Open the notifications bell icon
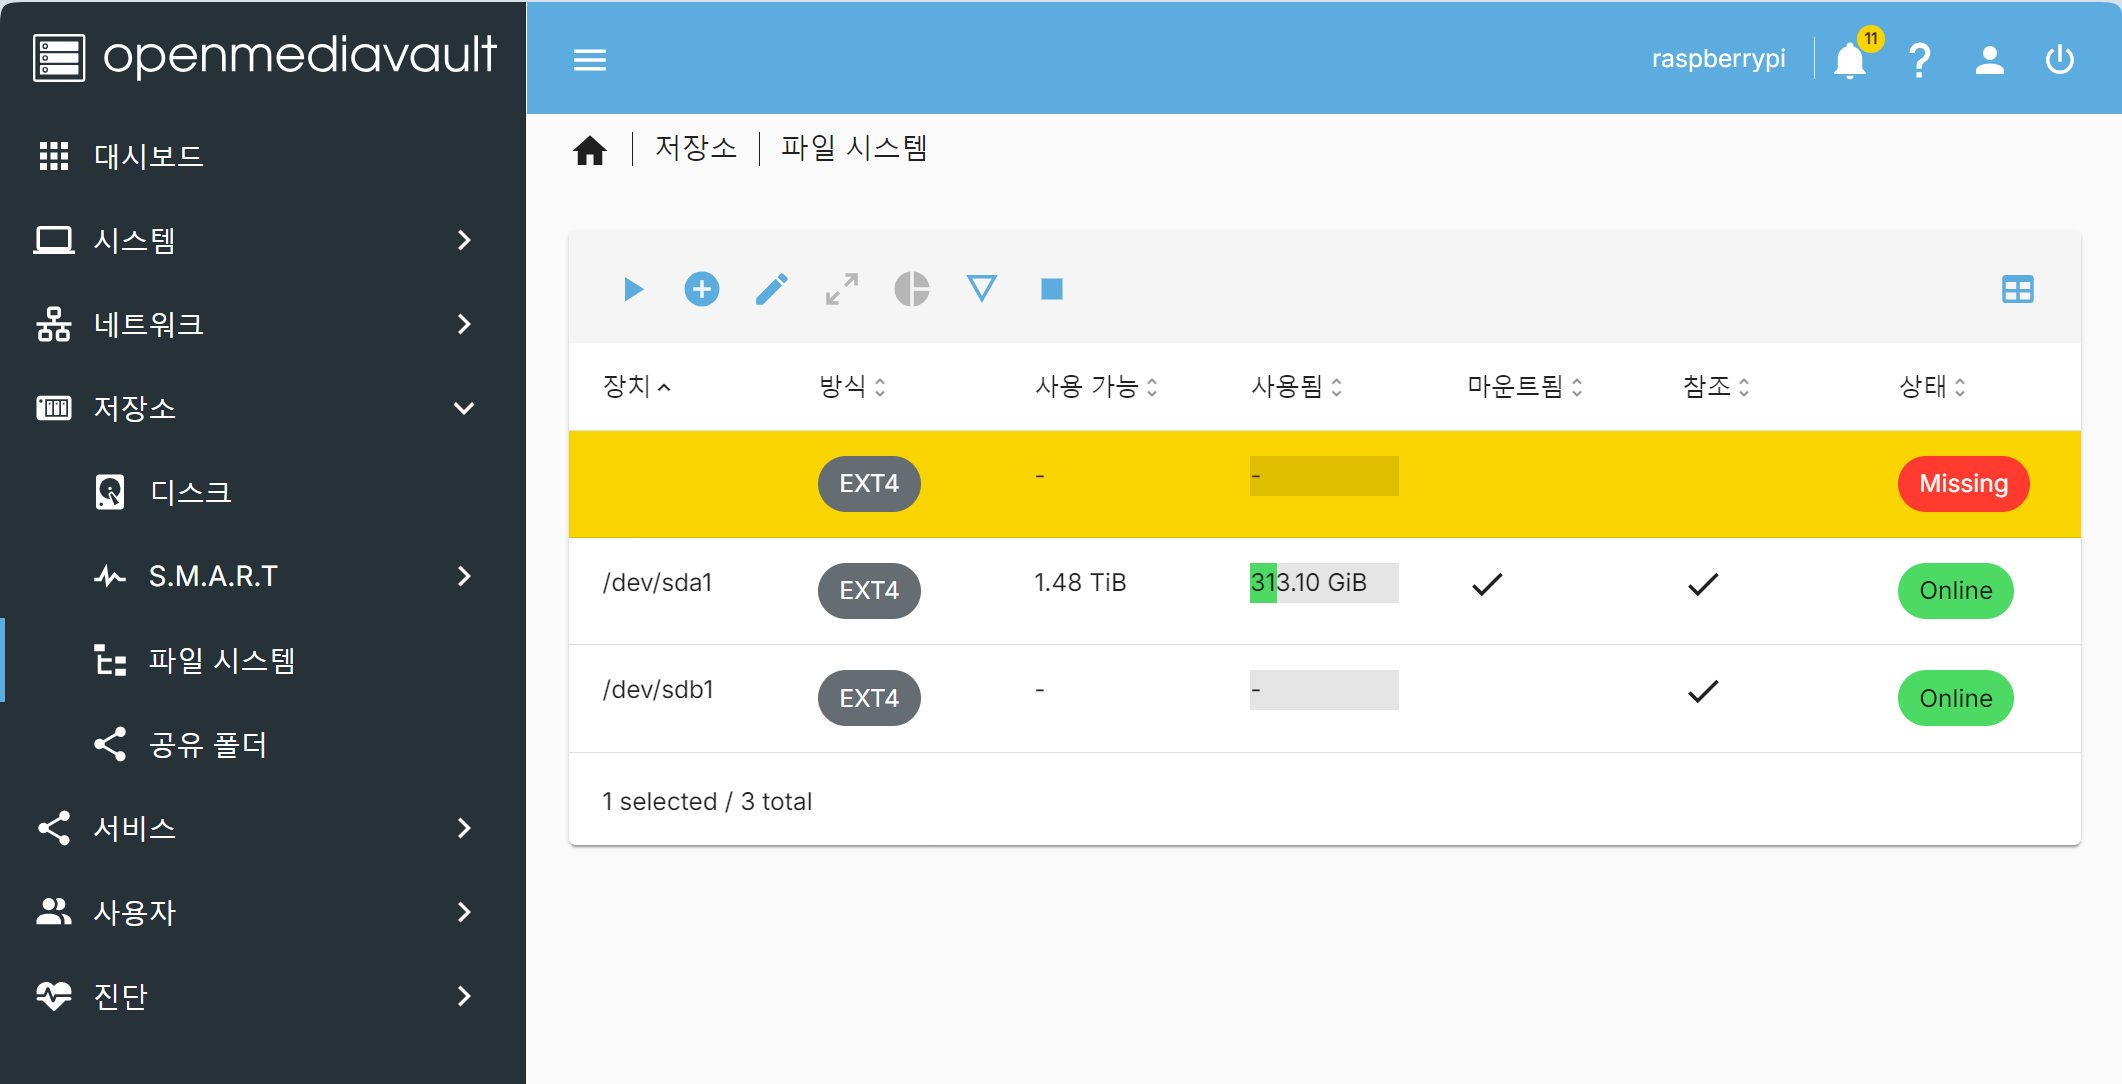The height and width of the screenshot is (1084, 2122). coord(1850,60)
